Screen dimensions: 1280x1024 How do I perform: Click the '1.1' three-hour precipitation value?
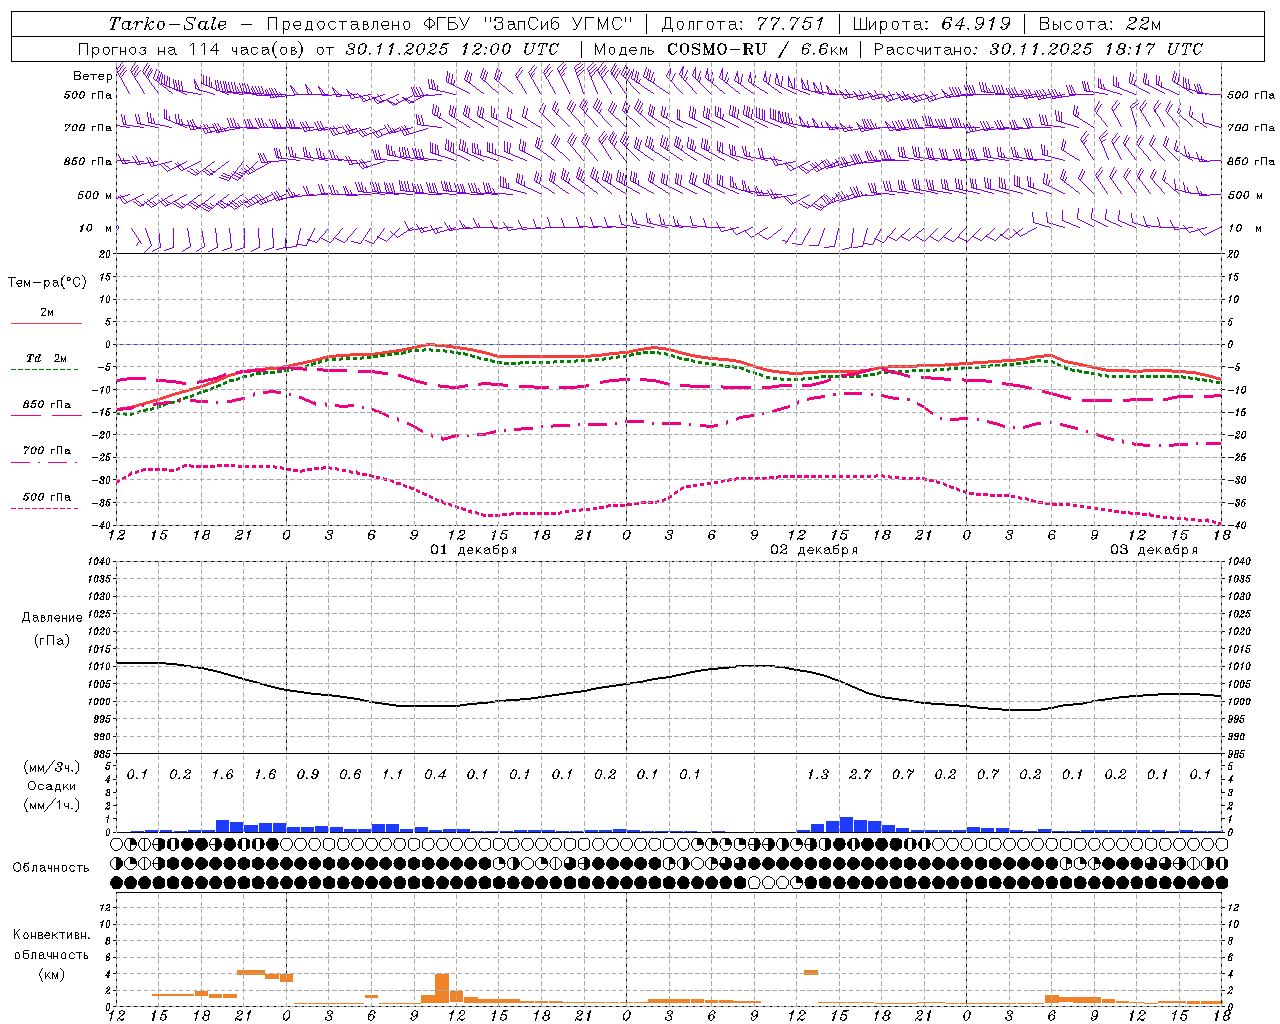click(393, 774)
